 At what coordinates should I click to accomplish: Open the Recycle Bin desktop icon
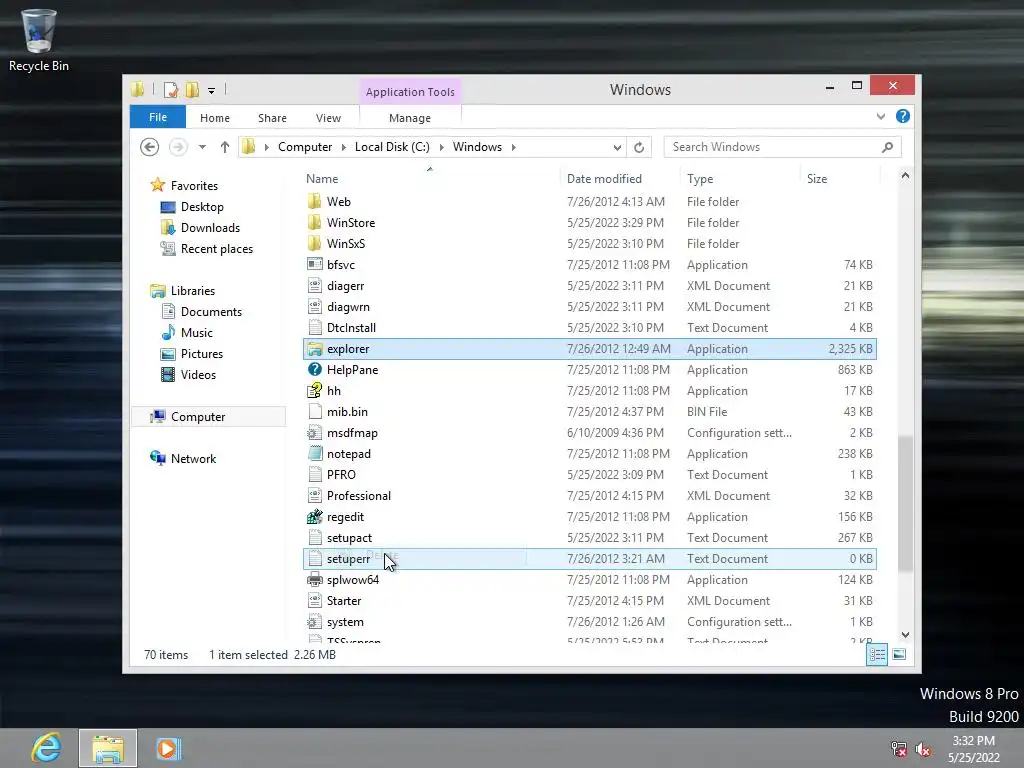39,40
